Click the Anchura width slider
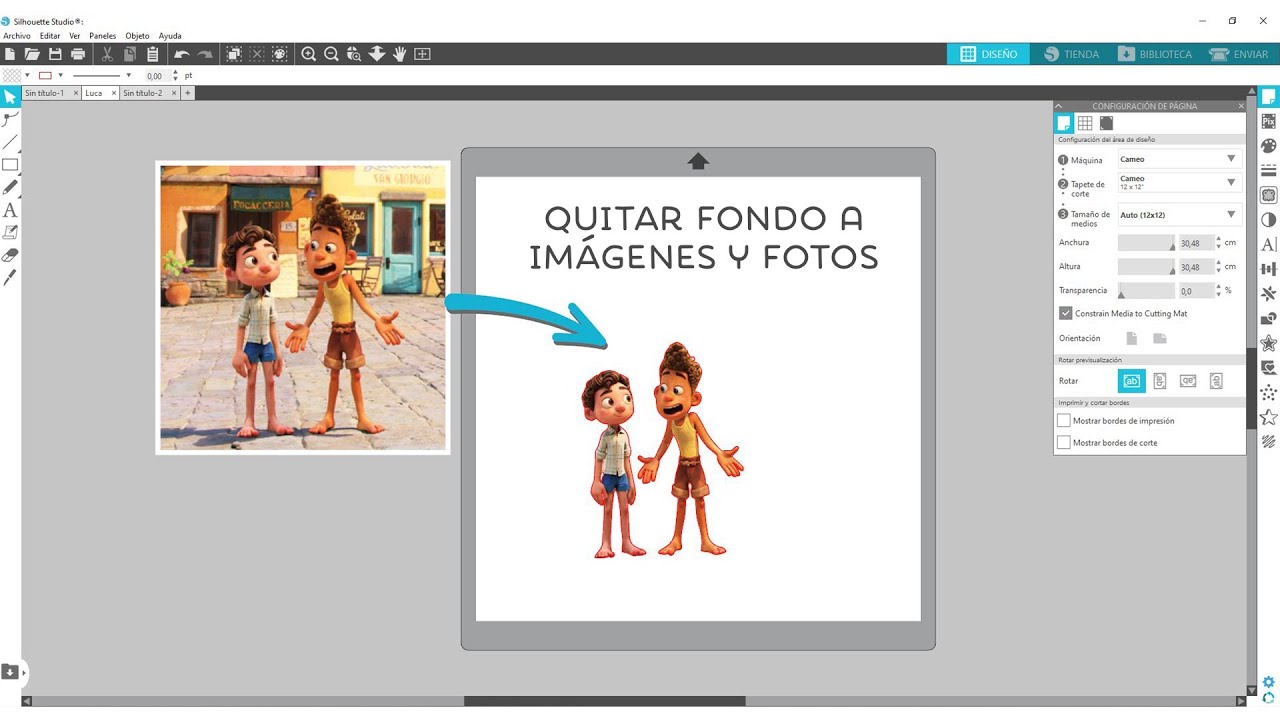Screen dimensions: 1280x720 tap(1146, 243)
